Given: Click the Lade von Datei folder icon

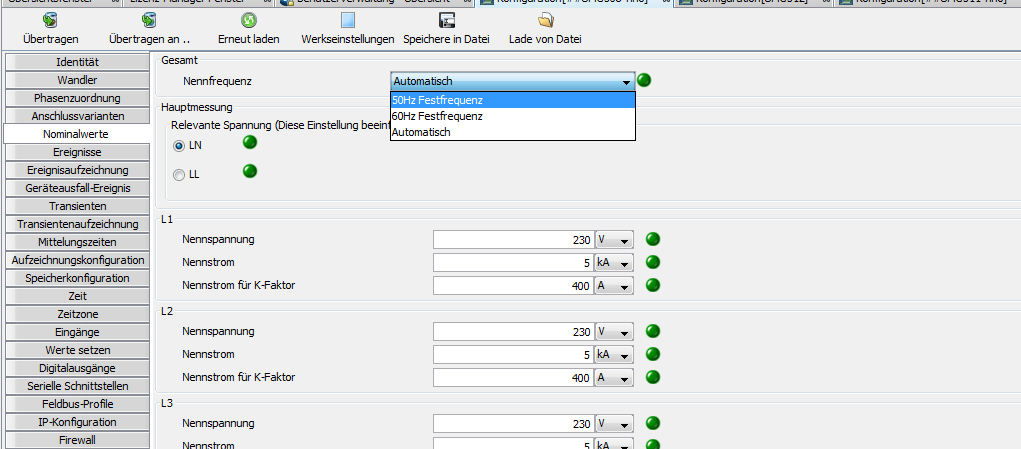Looking at the screenshot, I should (545, 20).
